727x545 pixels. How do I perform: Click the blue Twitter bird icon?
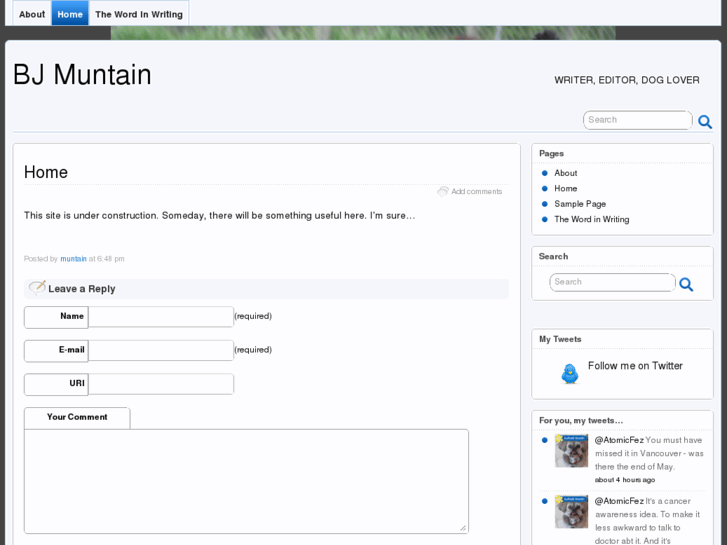click(x=570, y=373)
